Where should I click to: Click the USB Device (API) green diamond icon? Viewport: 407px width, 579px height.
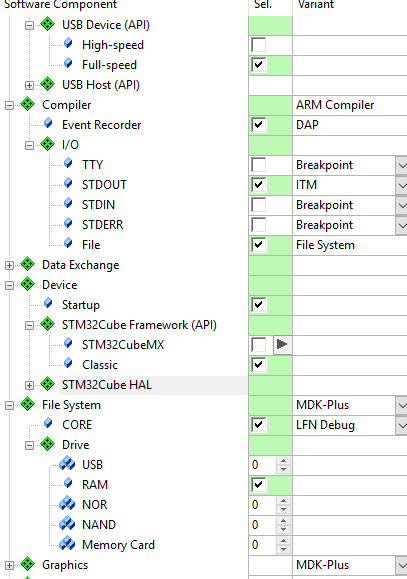click(47, 24)
